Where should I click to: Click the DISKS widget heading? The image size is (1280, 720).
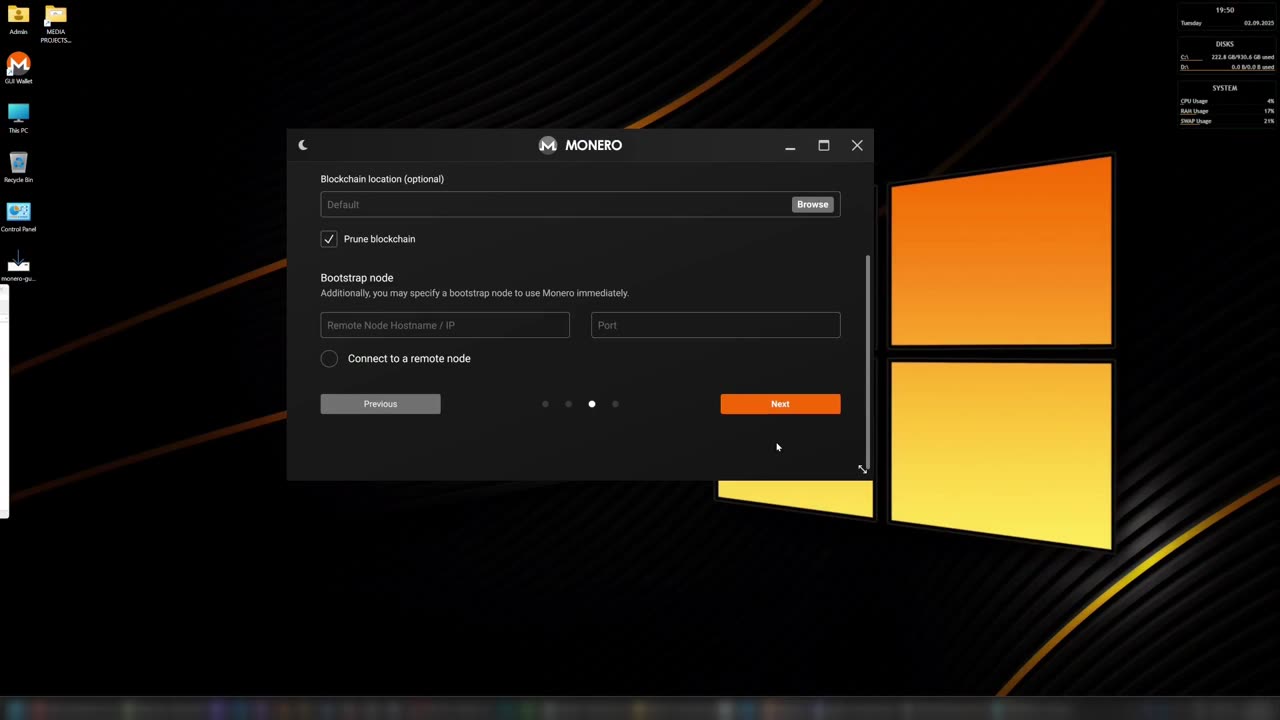click(1225, 44)
